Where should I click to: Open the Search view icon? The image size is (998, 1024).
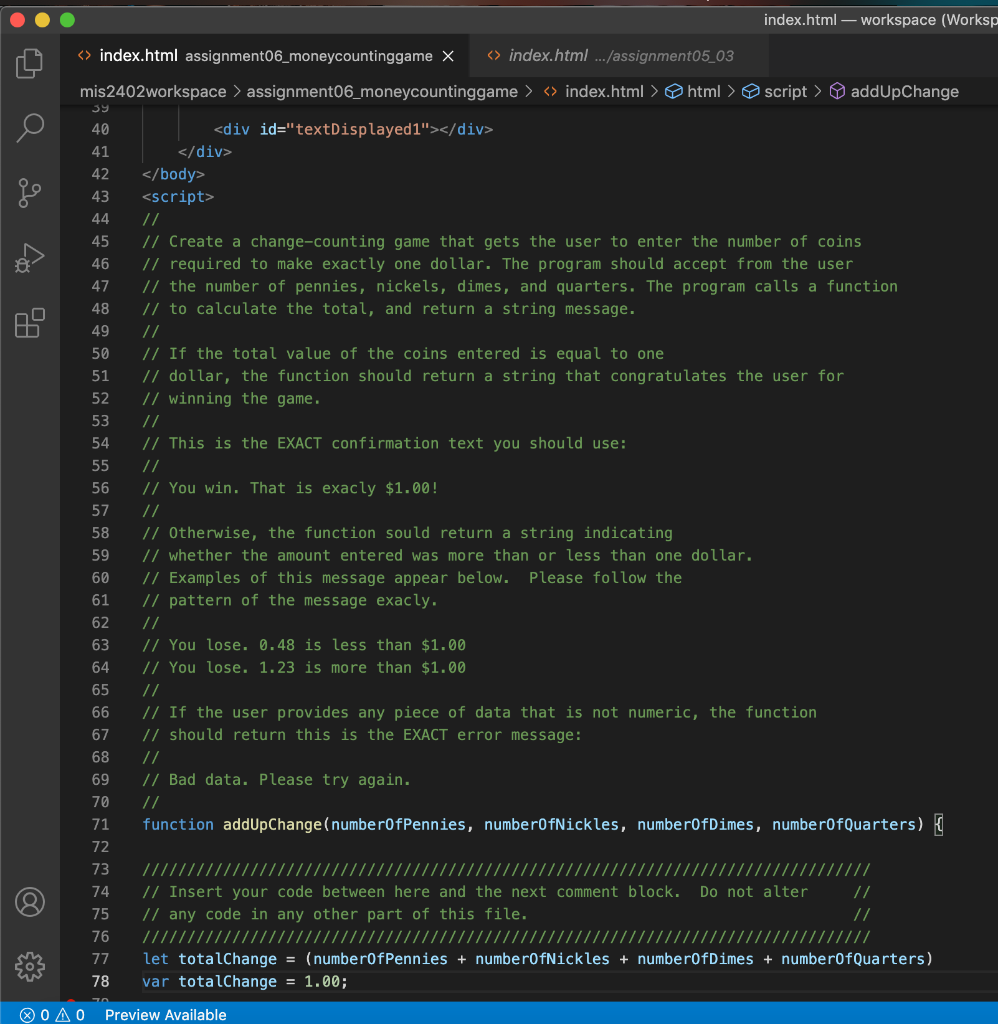pyautogui.click(x=30, y=127)
